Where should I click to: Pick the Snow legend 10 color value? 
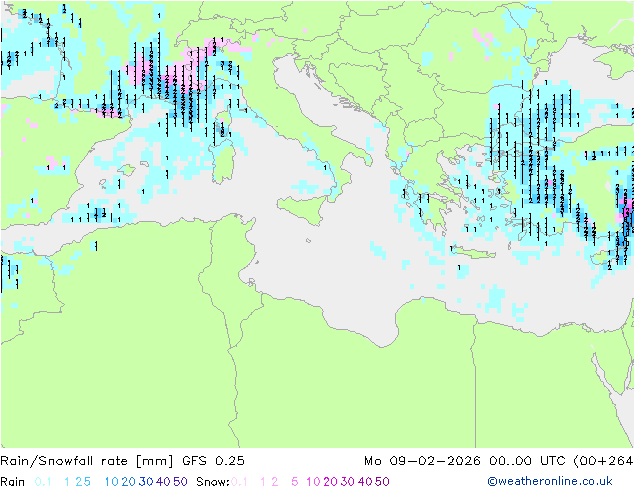(313, 482)
